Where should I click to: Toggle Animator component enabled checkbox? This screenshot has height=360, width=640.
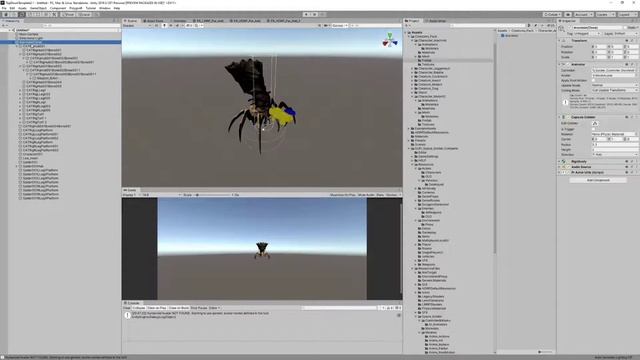click(x=568, y=64)
